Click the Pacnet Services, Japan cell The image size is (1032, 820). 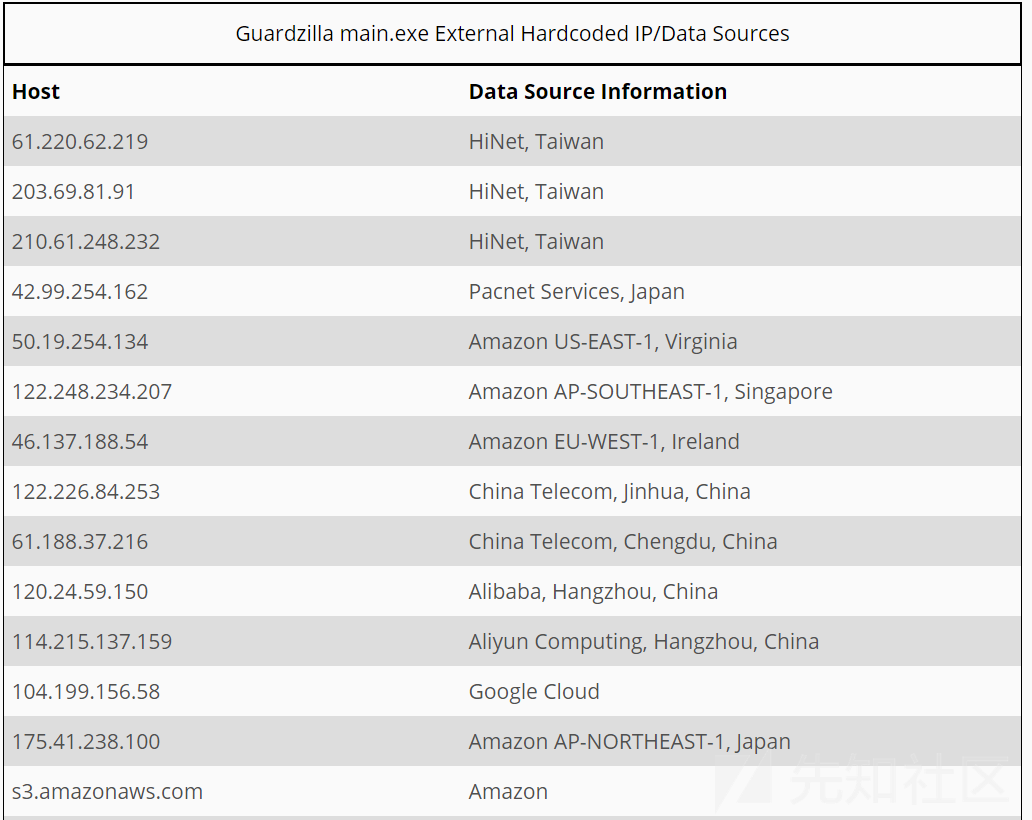(577, 292)
